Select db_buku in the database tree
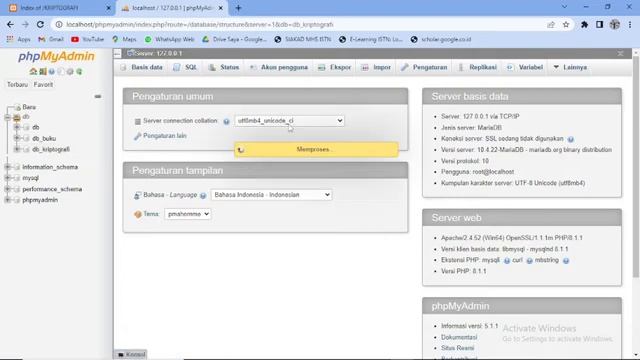 click(x=44, y=138)
